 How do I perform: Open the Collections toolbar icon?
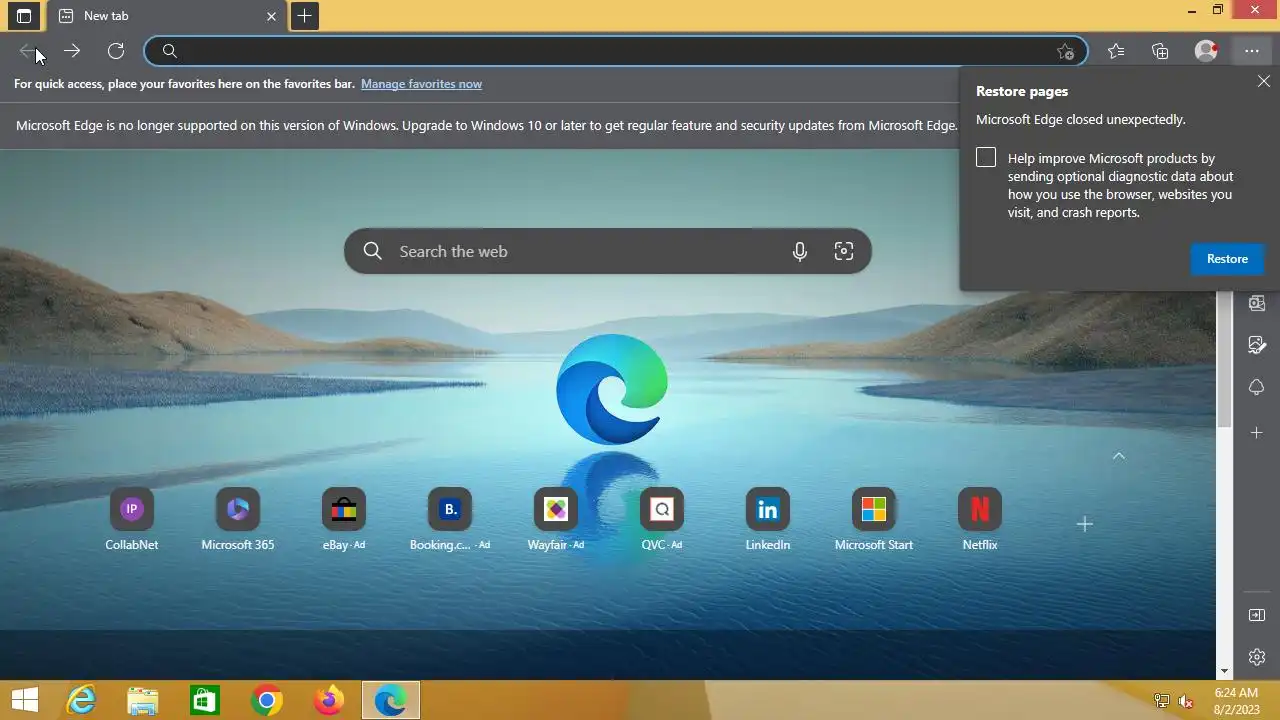[1160, 51]
